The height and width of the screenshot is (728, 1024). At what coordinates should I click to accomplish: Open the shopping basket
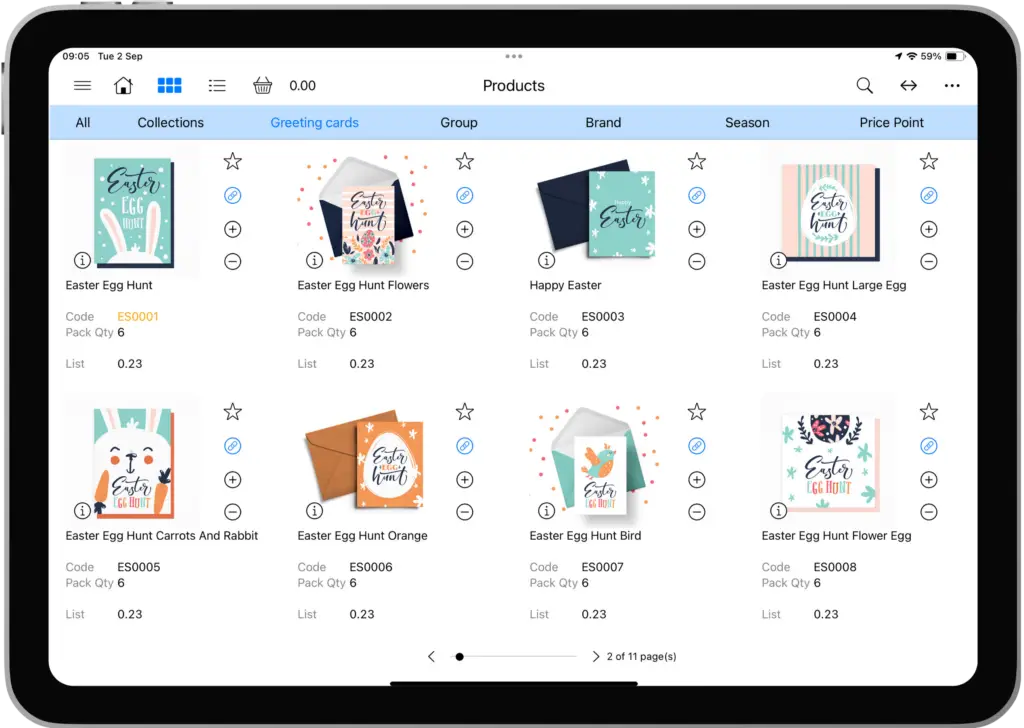[x=263, y=86]
